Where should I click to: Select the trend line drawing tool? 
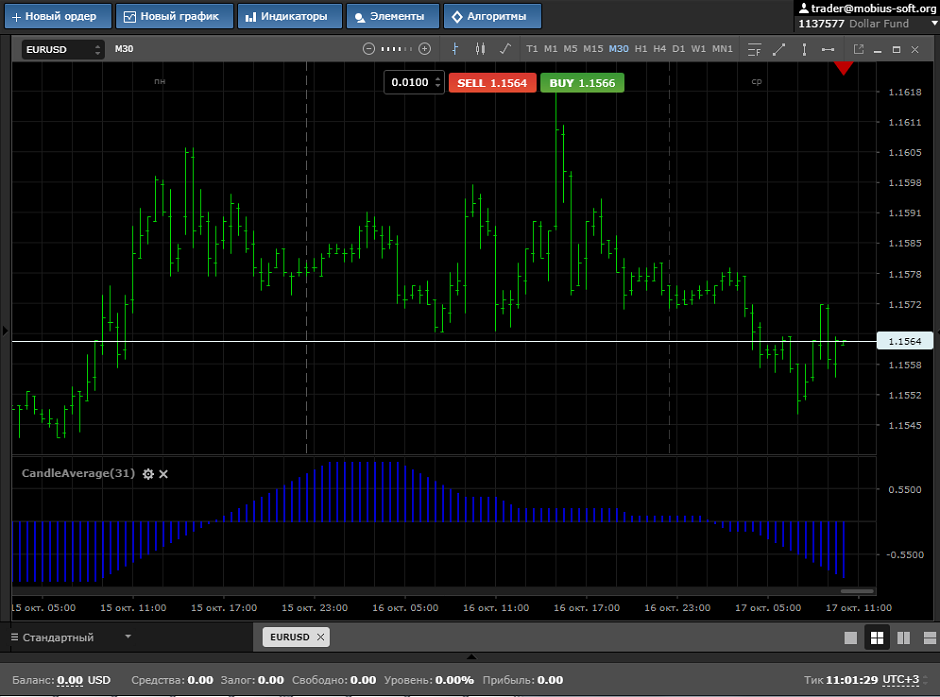pyautogui.click(x=779, y=50)
